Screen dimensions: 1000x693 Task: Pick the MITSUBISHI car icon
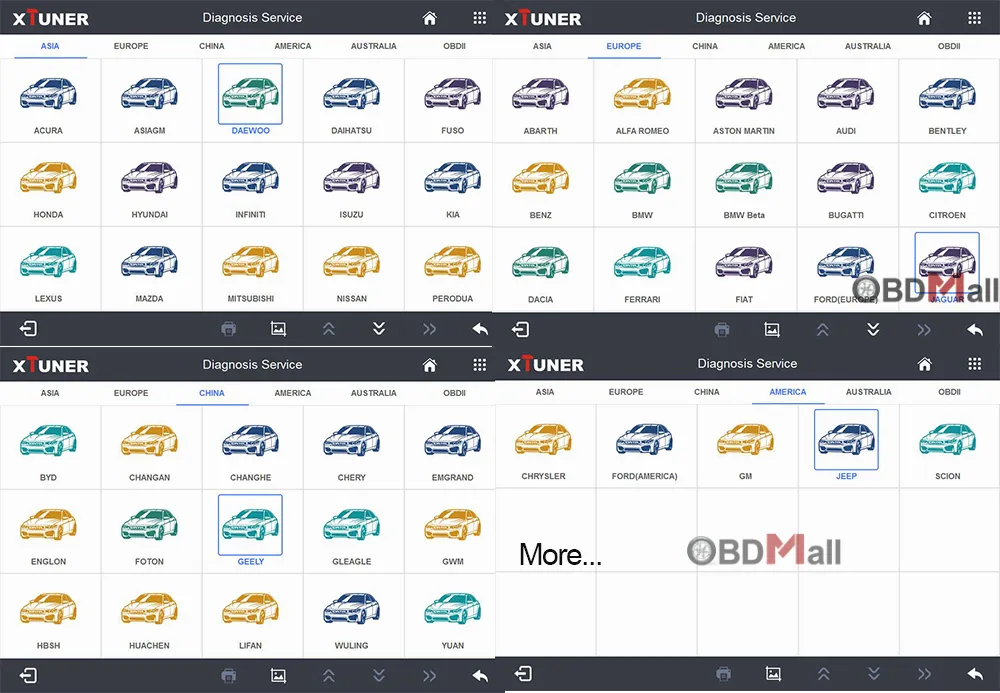[x=250, y=262]
